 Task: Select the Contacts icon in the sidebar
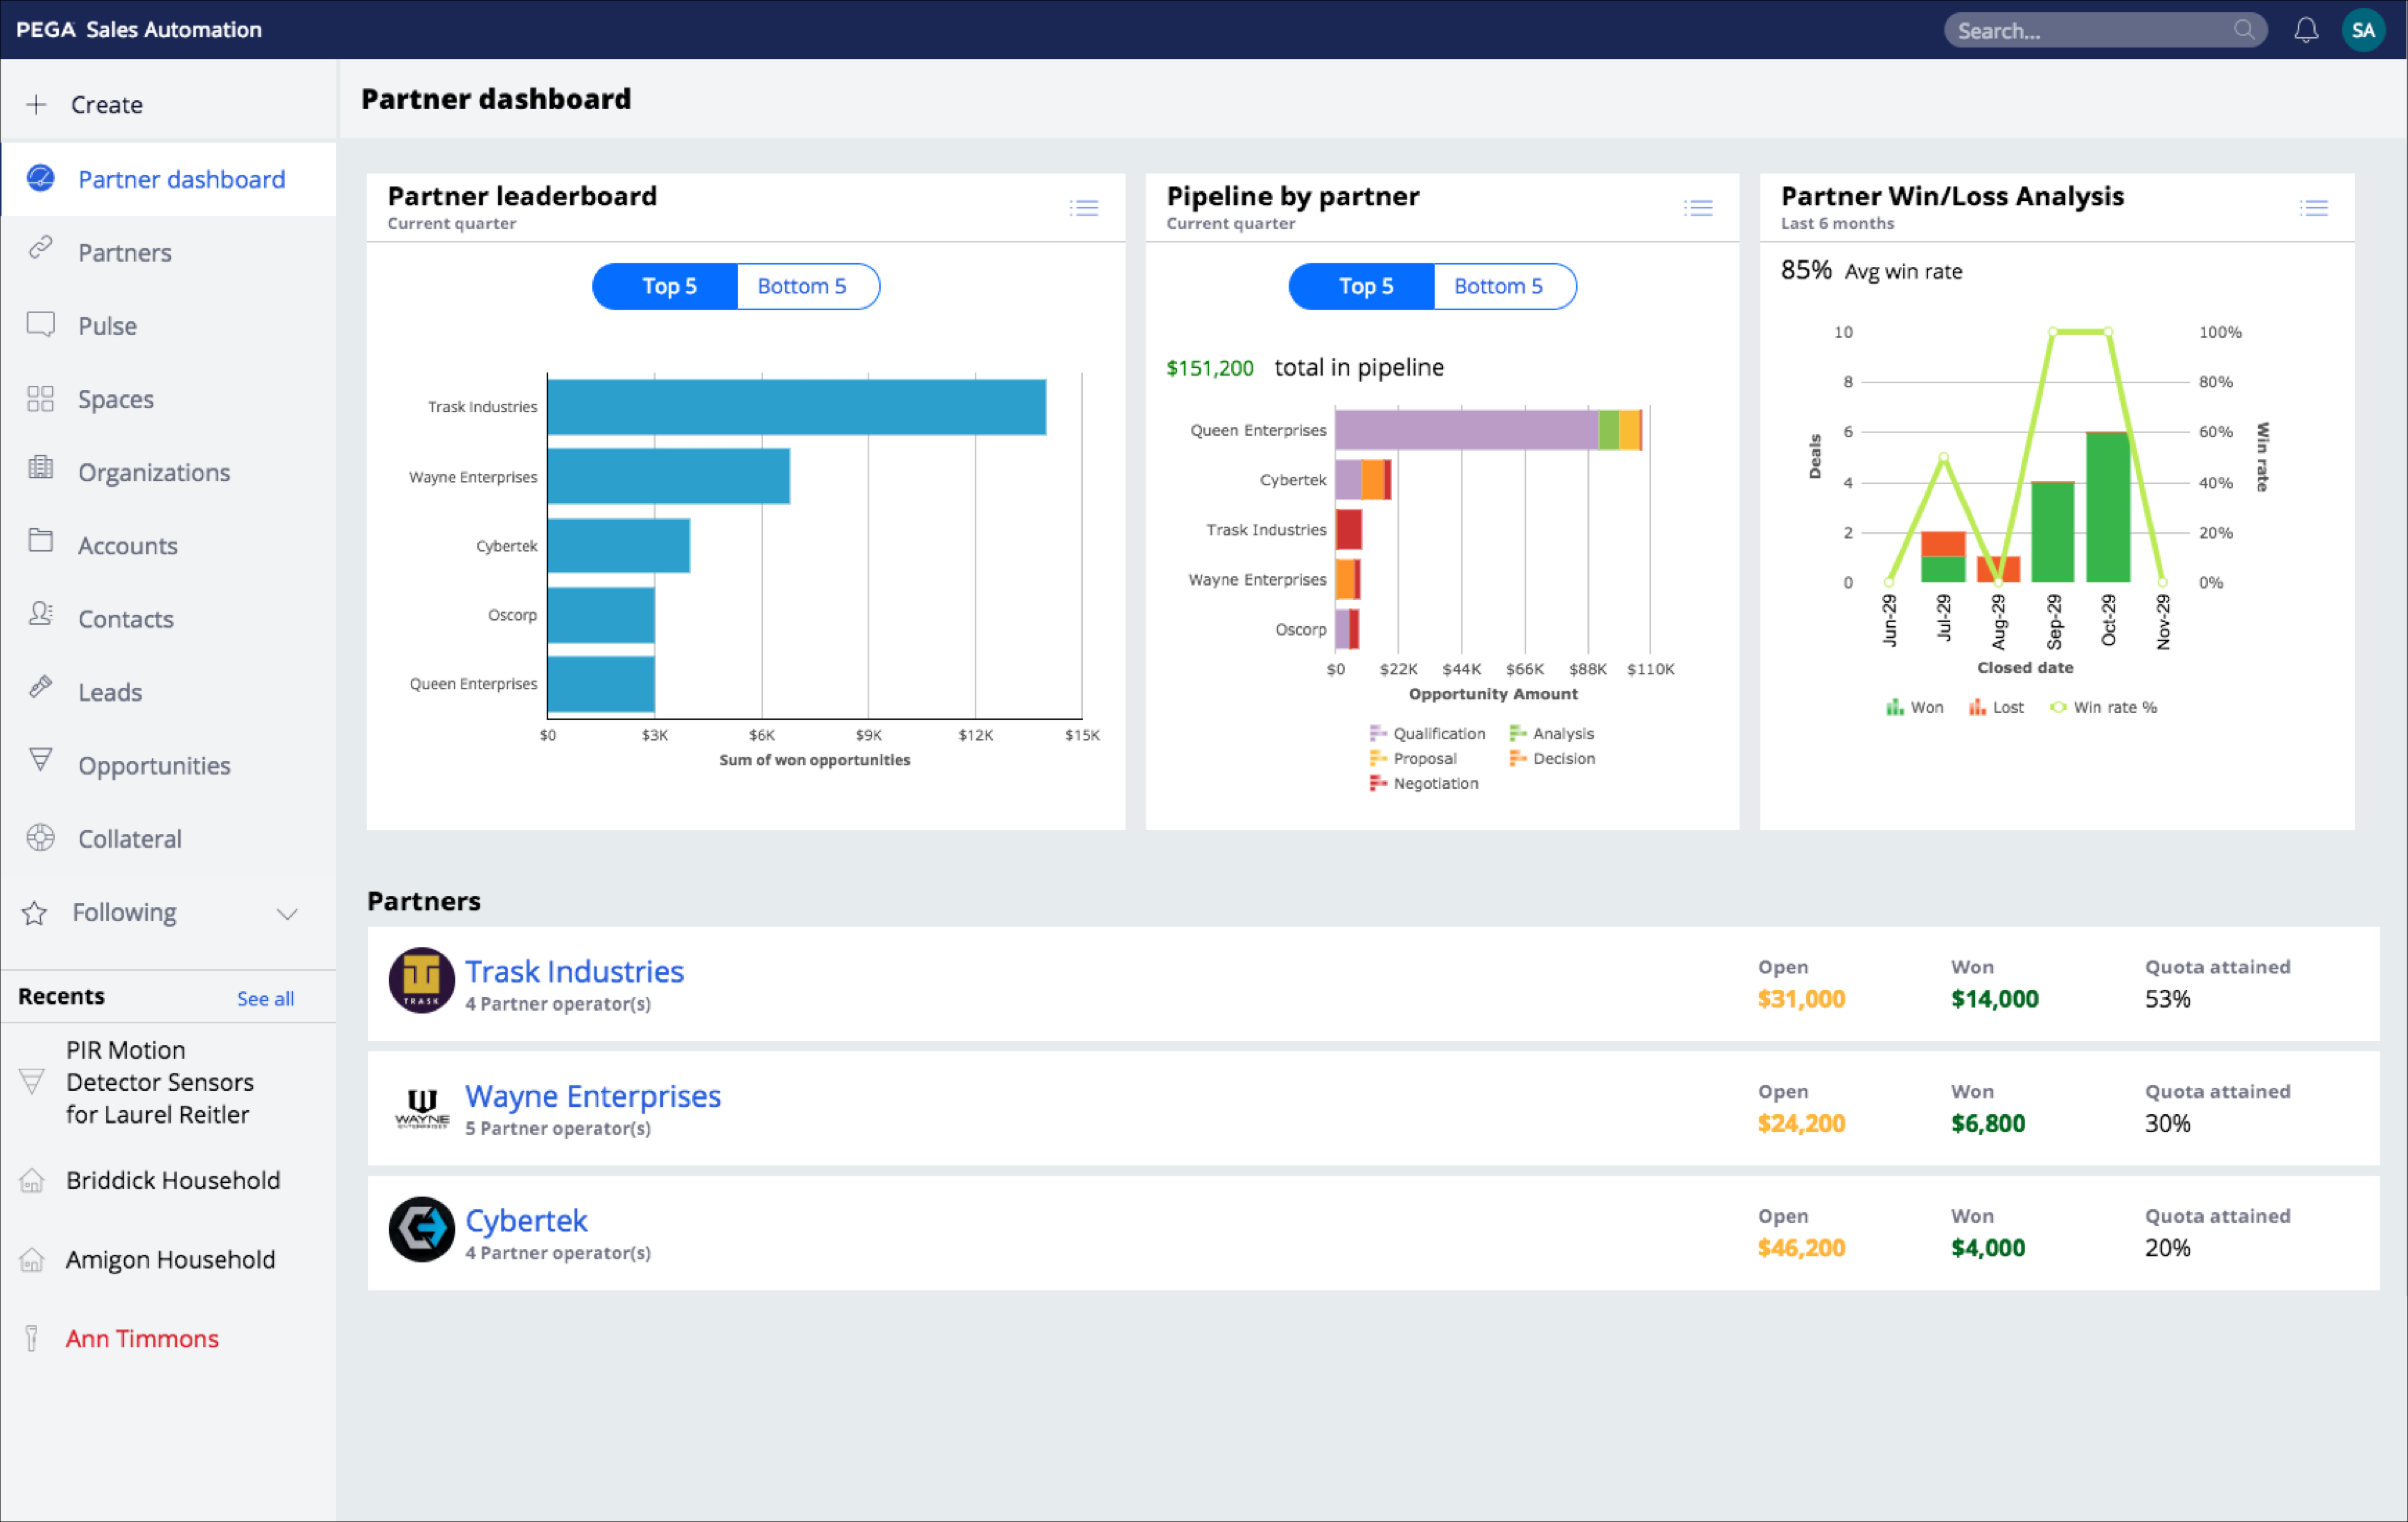40,618
